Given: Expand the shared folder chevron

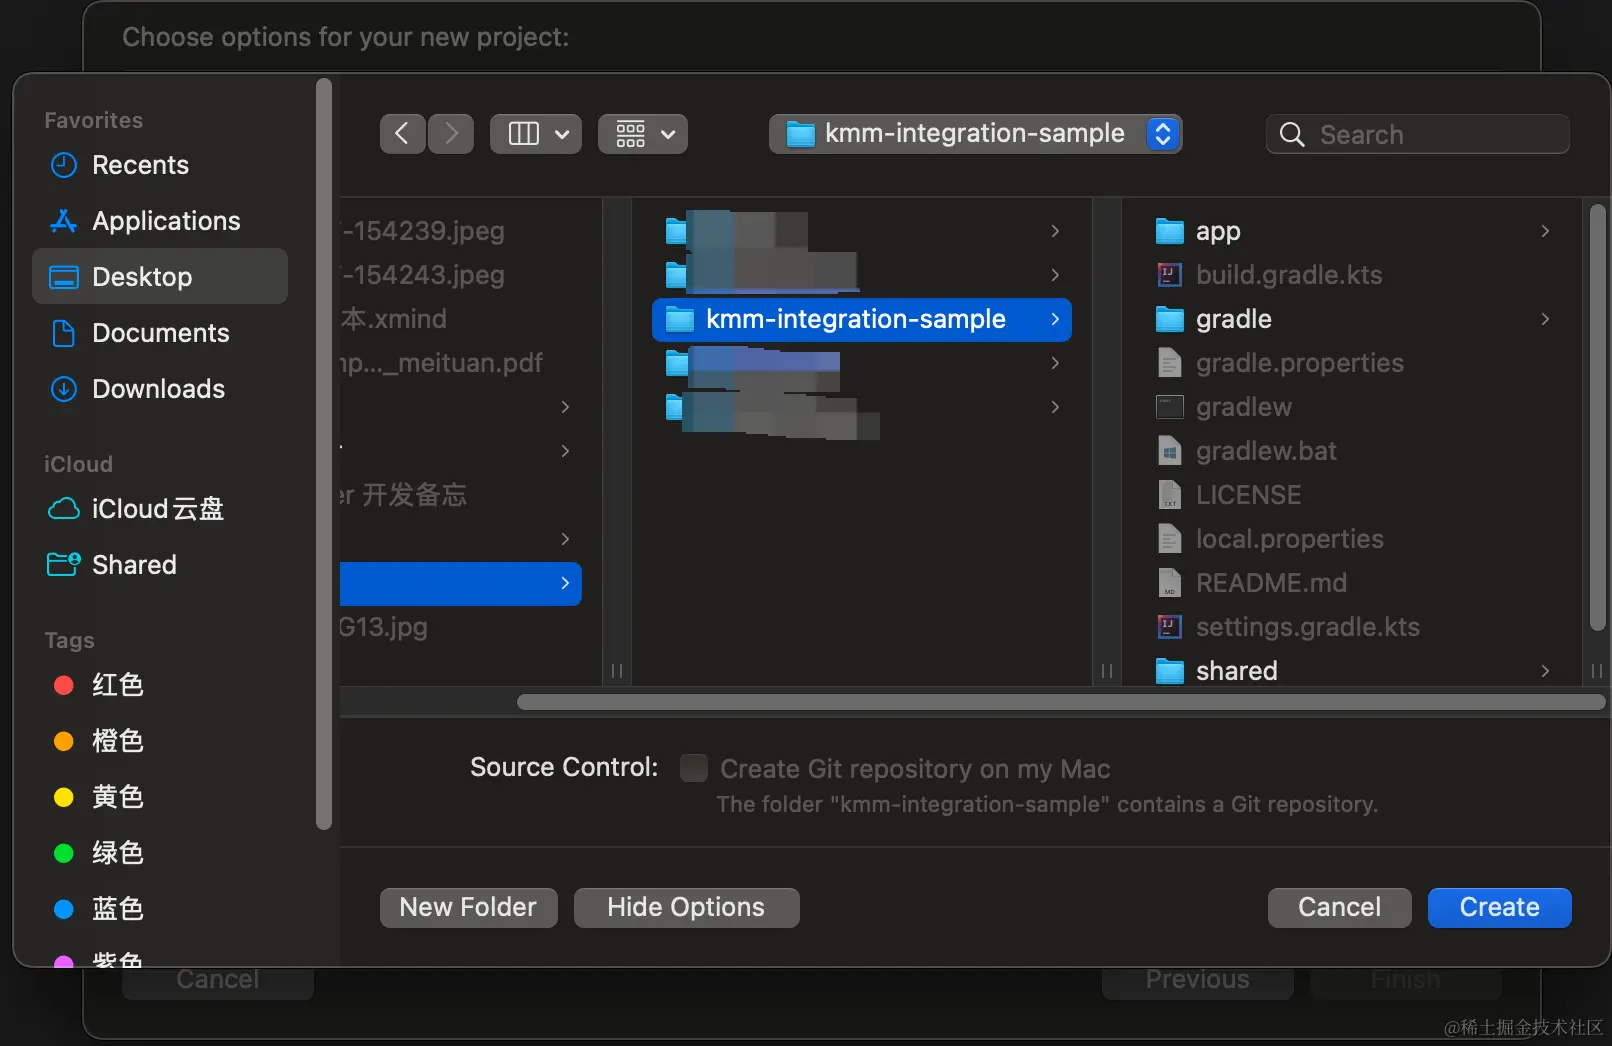Looking at the screenshot, I should pyautogui.click(x=1545, y=671).
